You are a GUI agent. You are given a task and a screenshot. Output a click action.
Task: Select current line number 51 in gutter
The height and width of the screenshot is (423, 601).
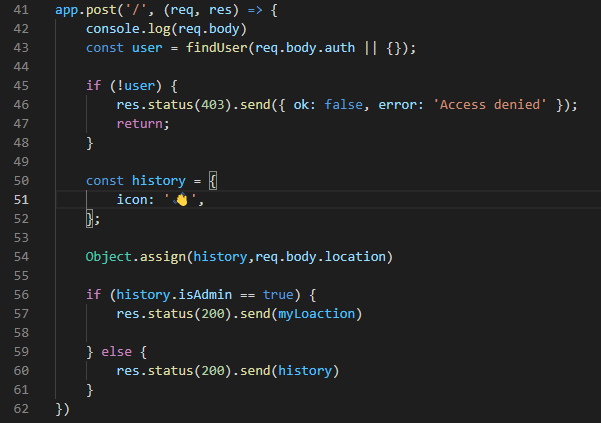(x=21, y=200)
